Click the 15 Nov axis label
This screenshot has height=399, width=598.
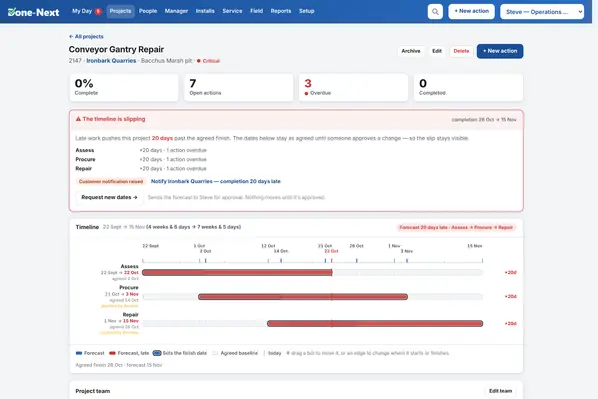point(475,246)
